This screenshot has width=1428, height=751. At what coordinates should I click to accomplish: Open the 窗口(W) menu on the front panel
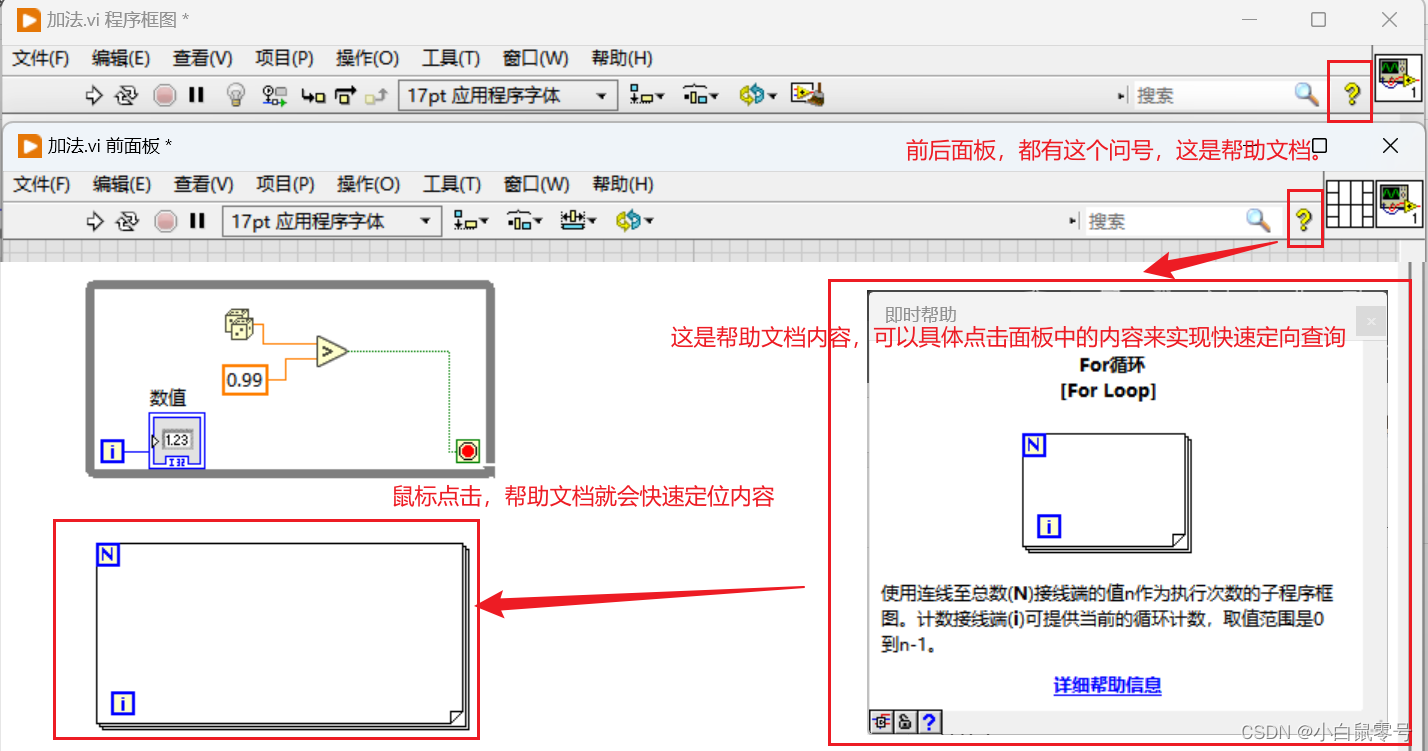[x=536, y=184]
